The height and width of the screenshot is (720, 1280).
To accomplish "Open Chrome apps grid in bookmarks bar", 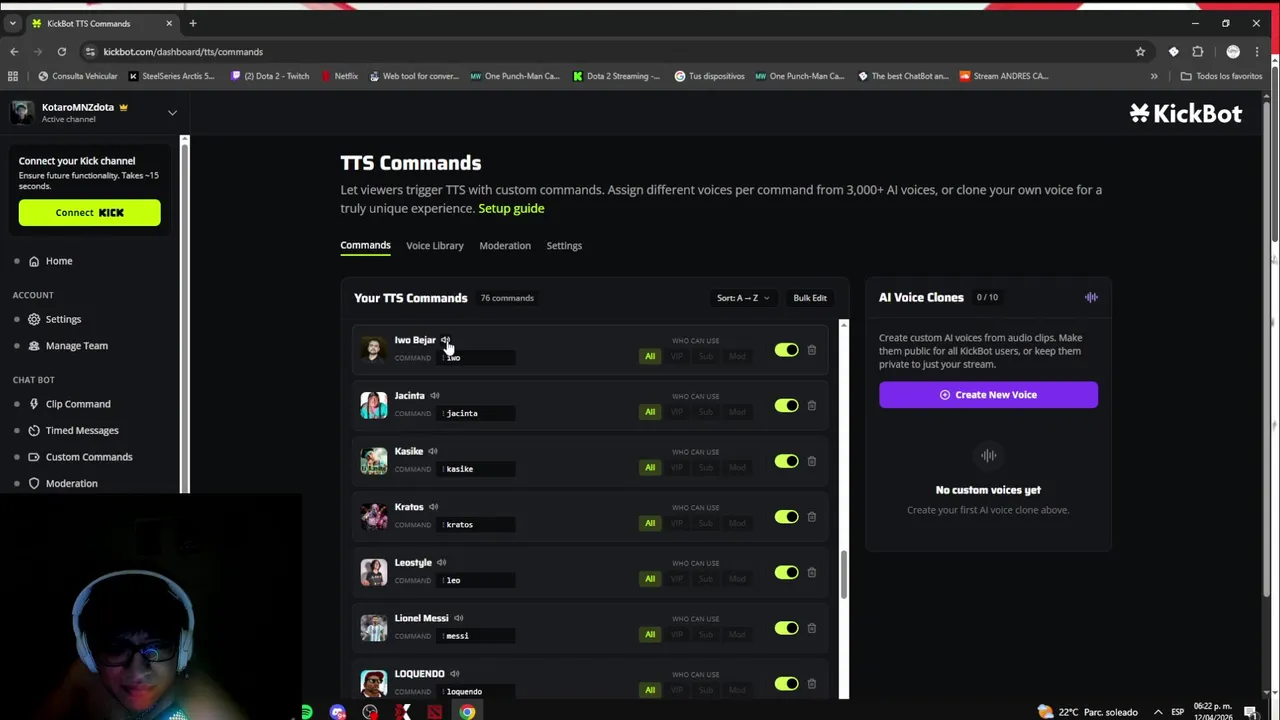I will 13,76.
